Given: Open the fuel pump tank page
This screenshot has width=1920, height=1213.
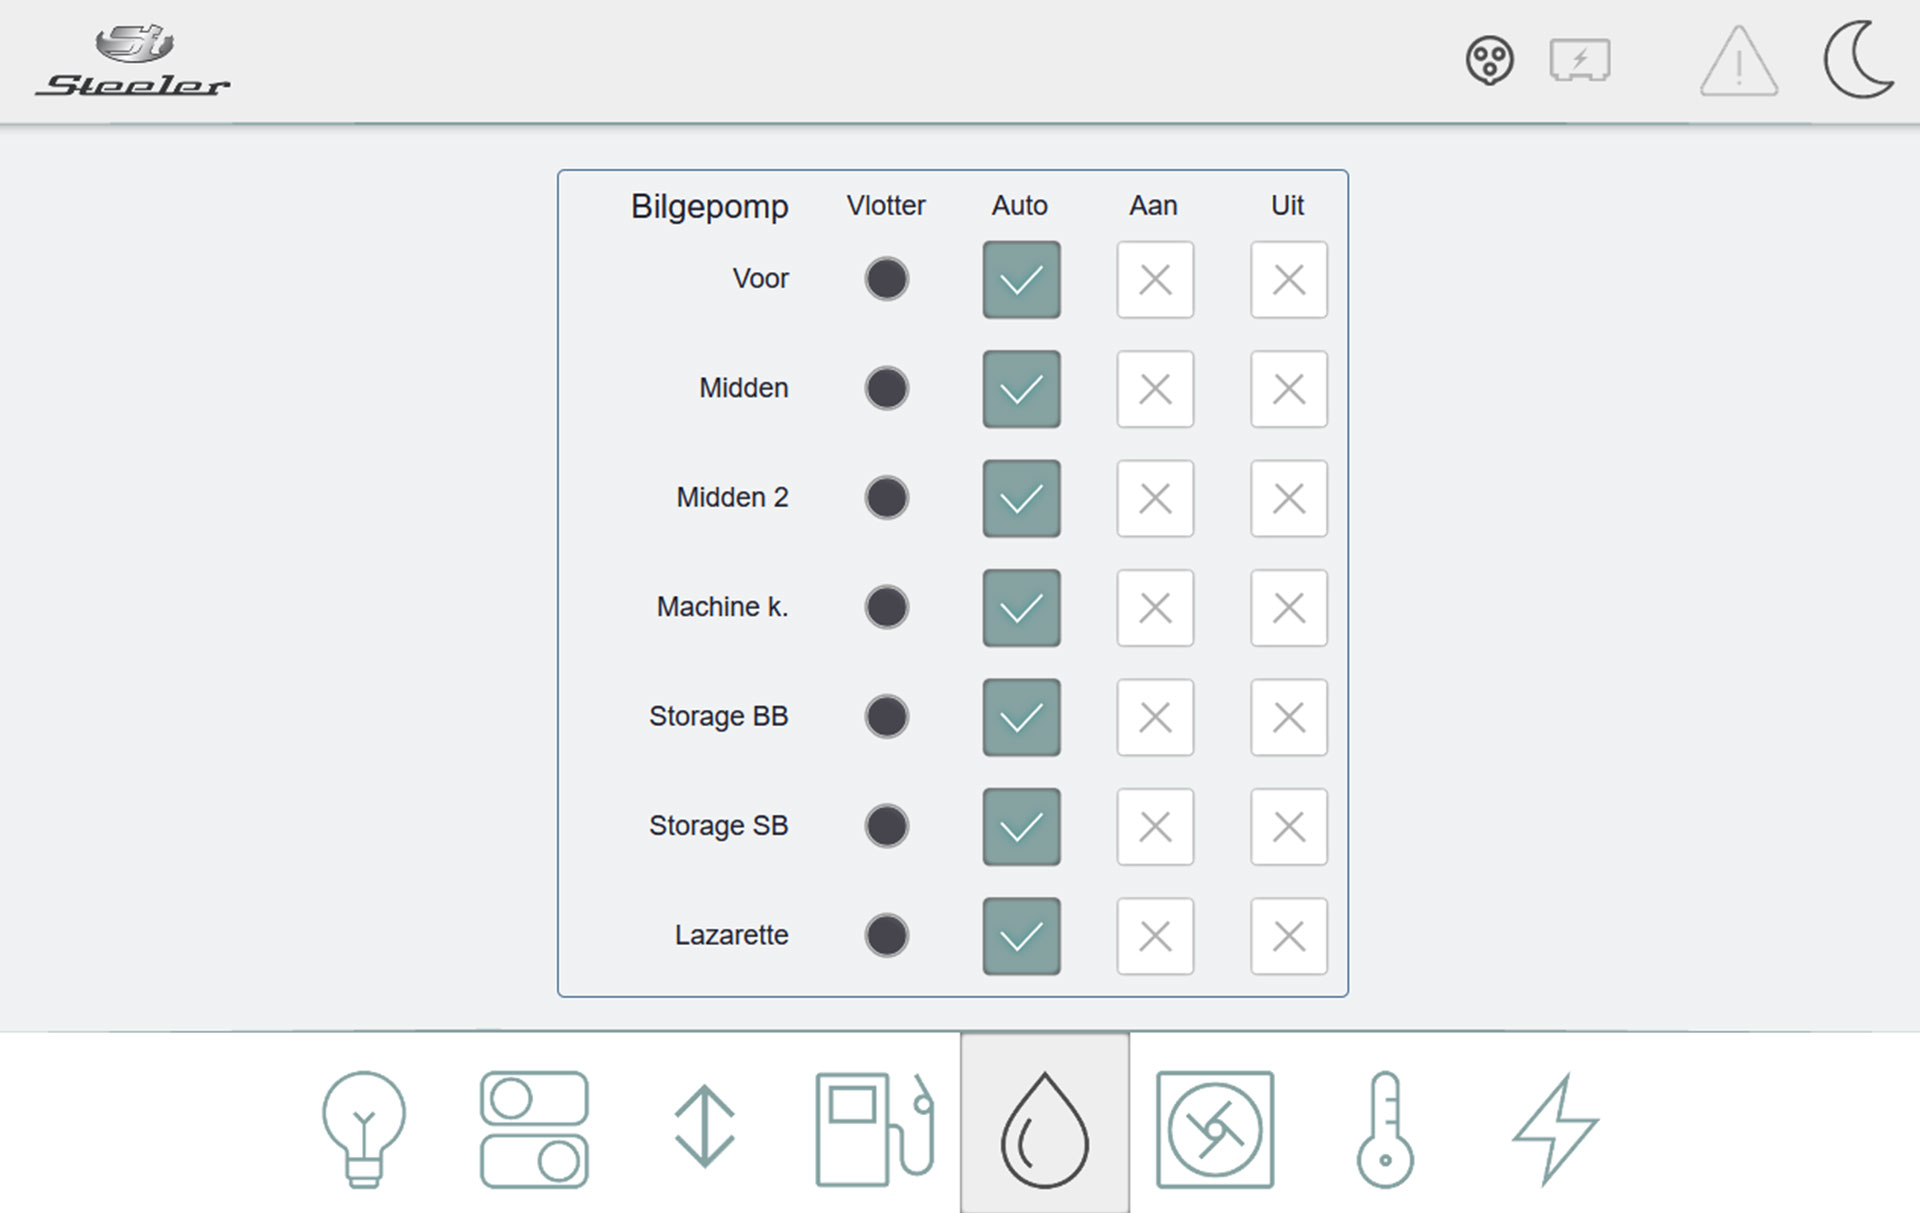Looking at the screenshot, I should (x=874, y=1129).
